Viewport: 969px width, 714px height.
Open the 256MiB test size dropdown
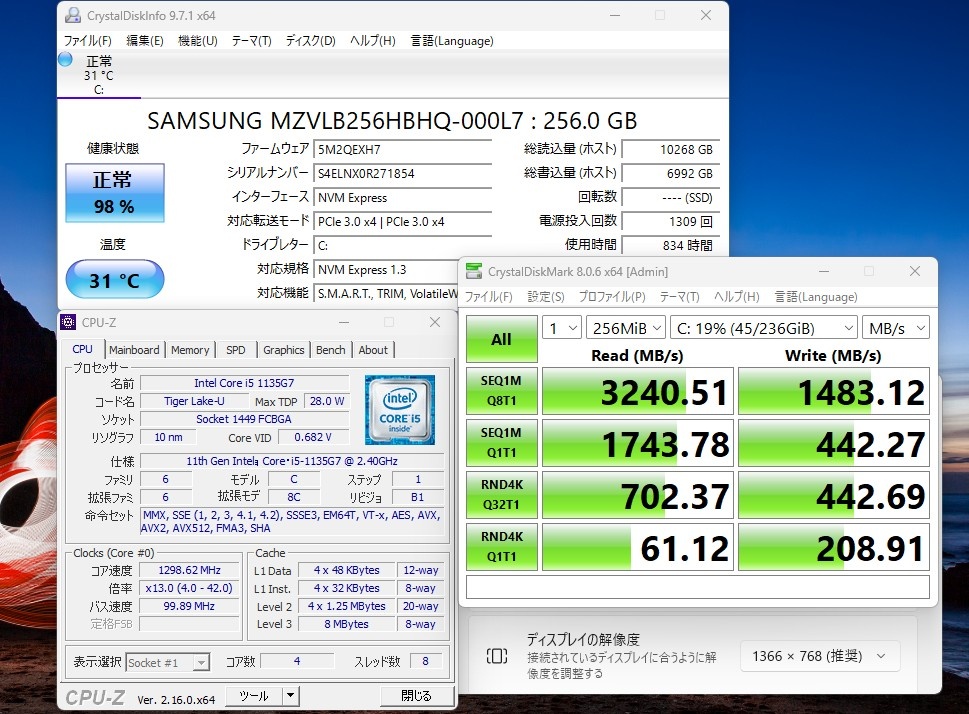coord(627,328)
